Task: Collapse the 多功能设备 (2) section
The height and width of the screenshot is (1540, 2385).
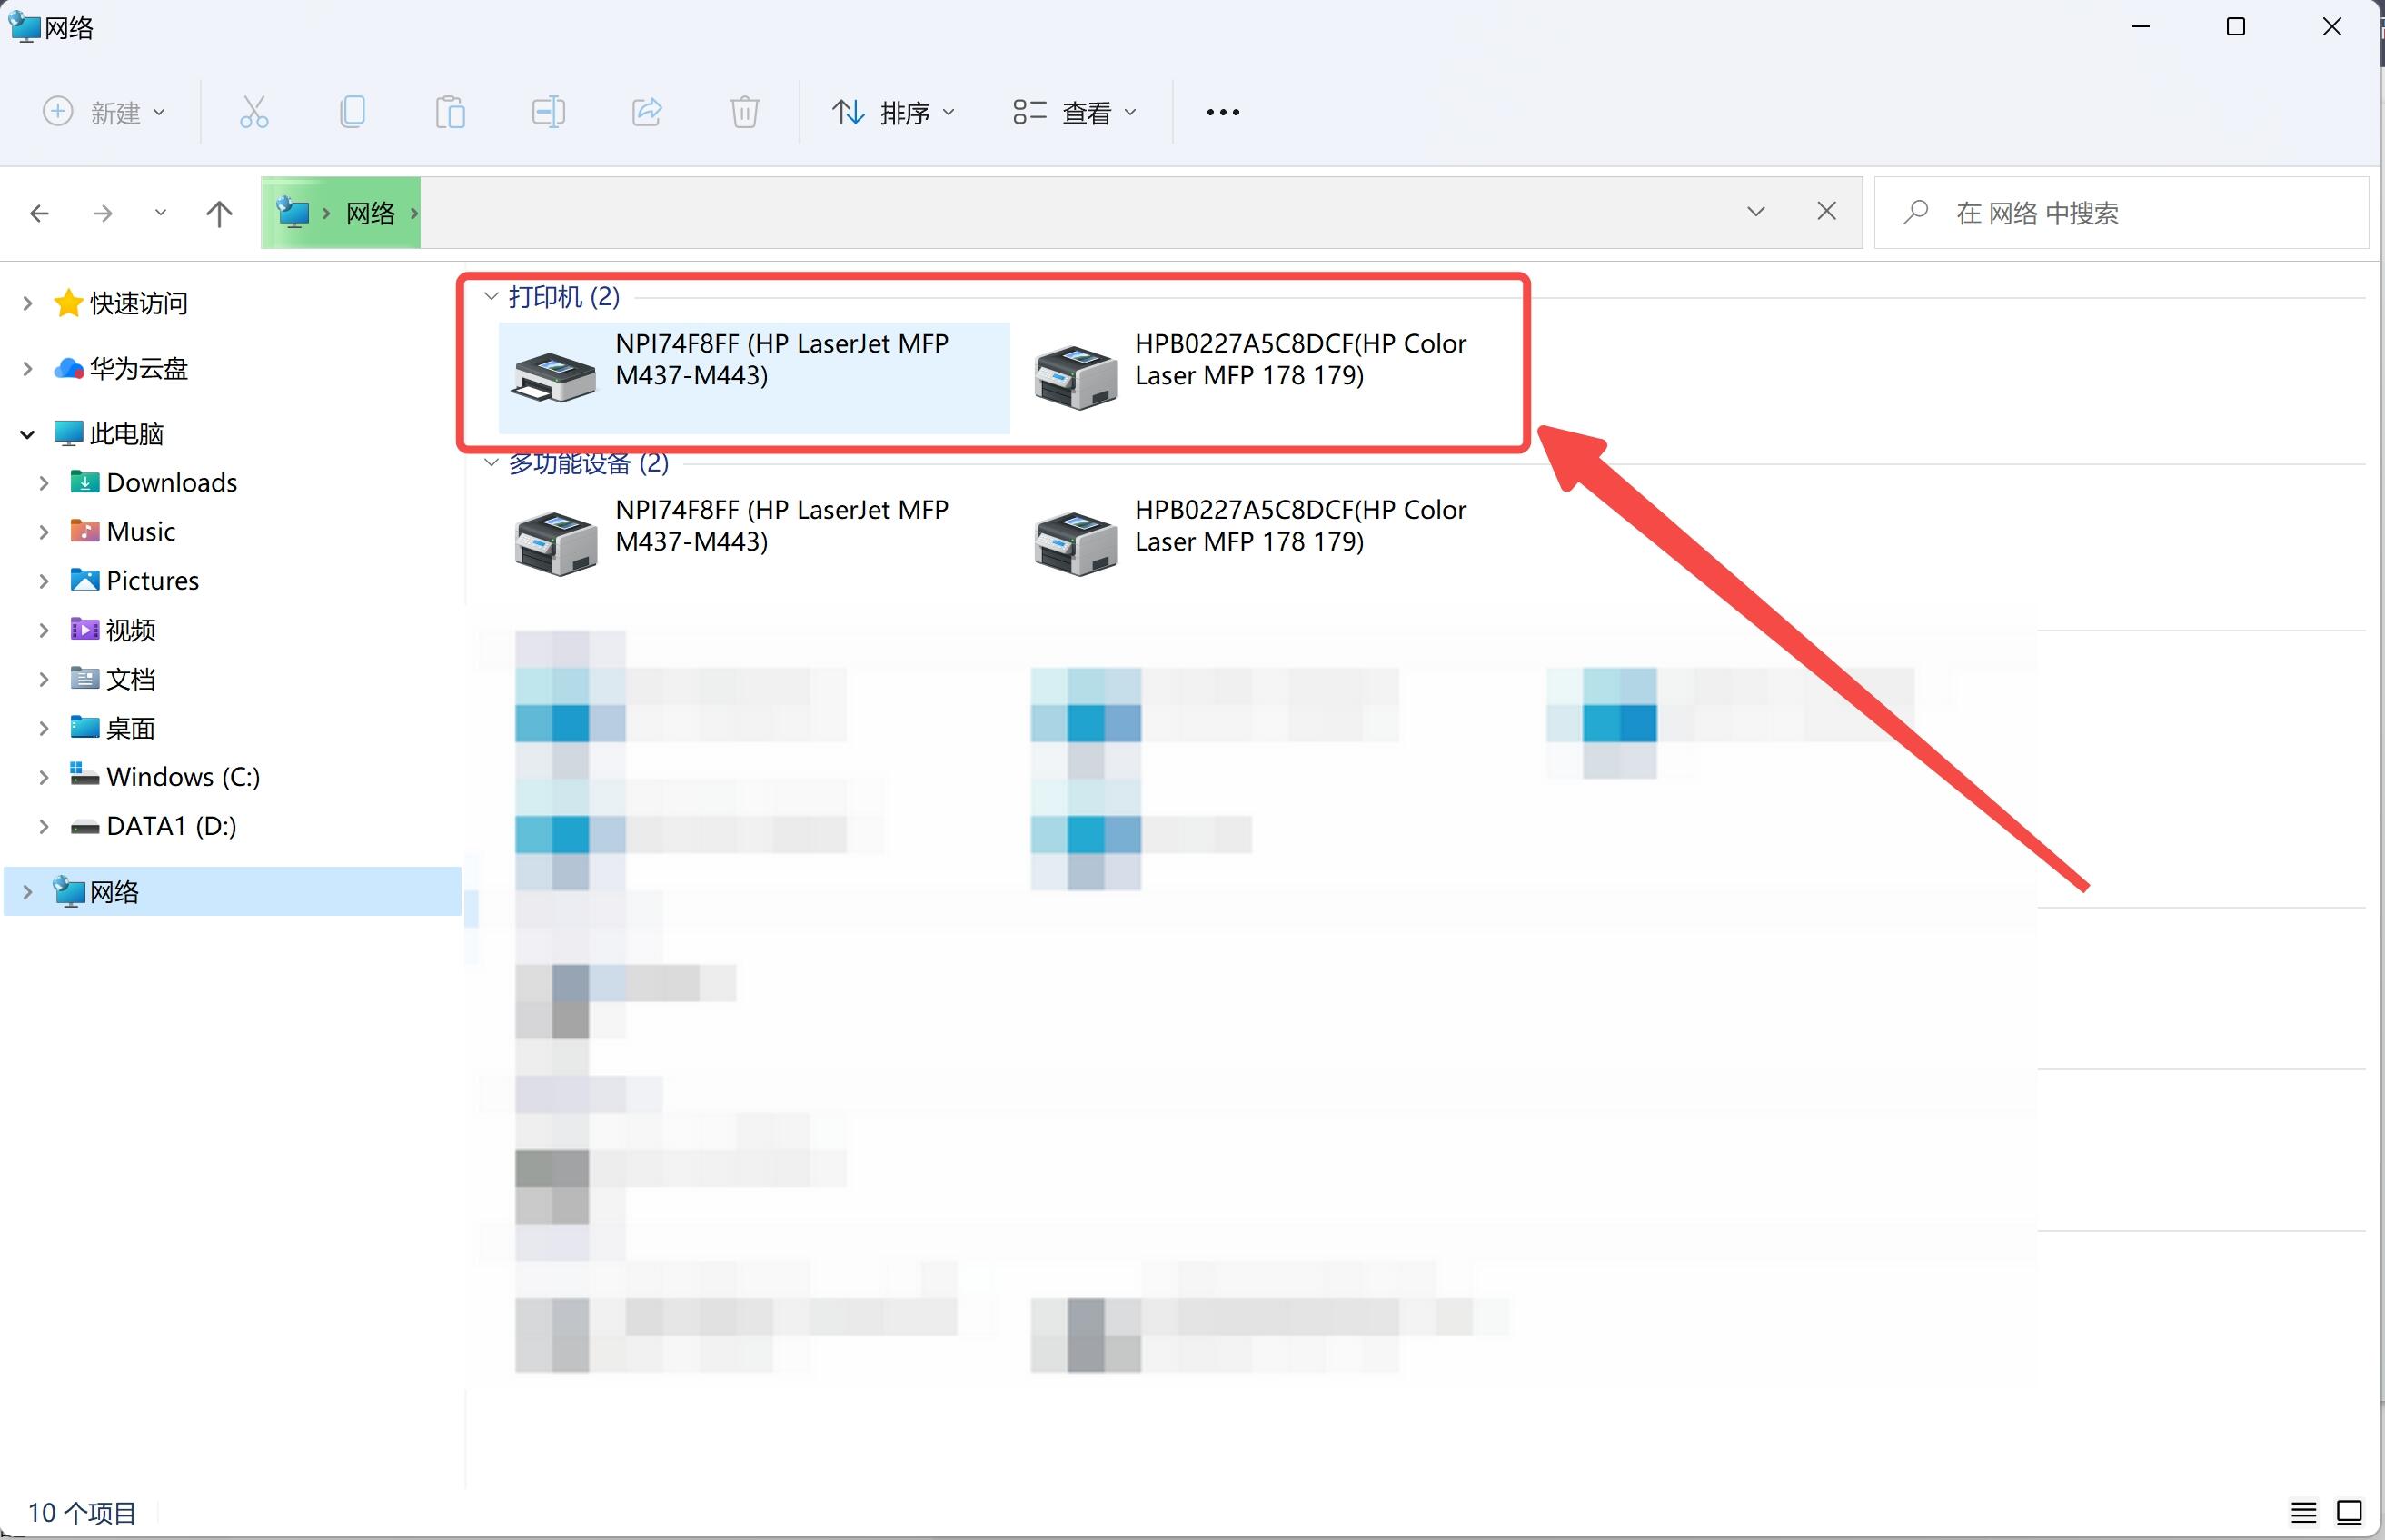Action: point(492,461)
